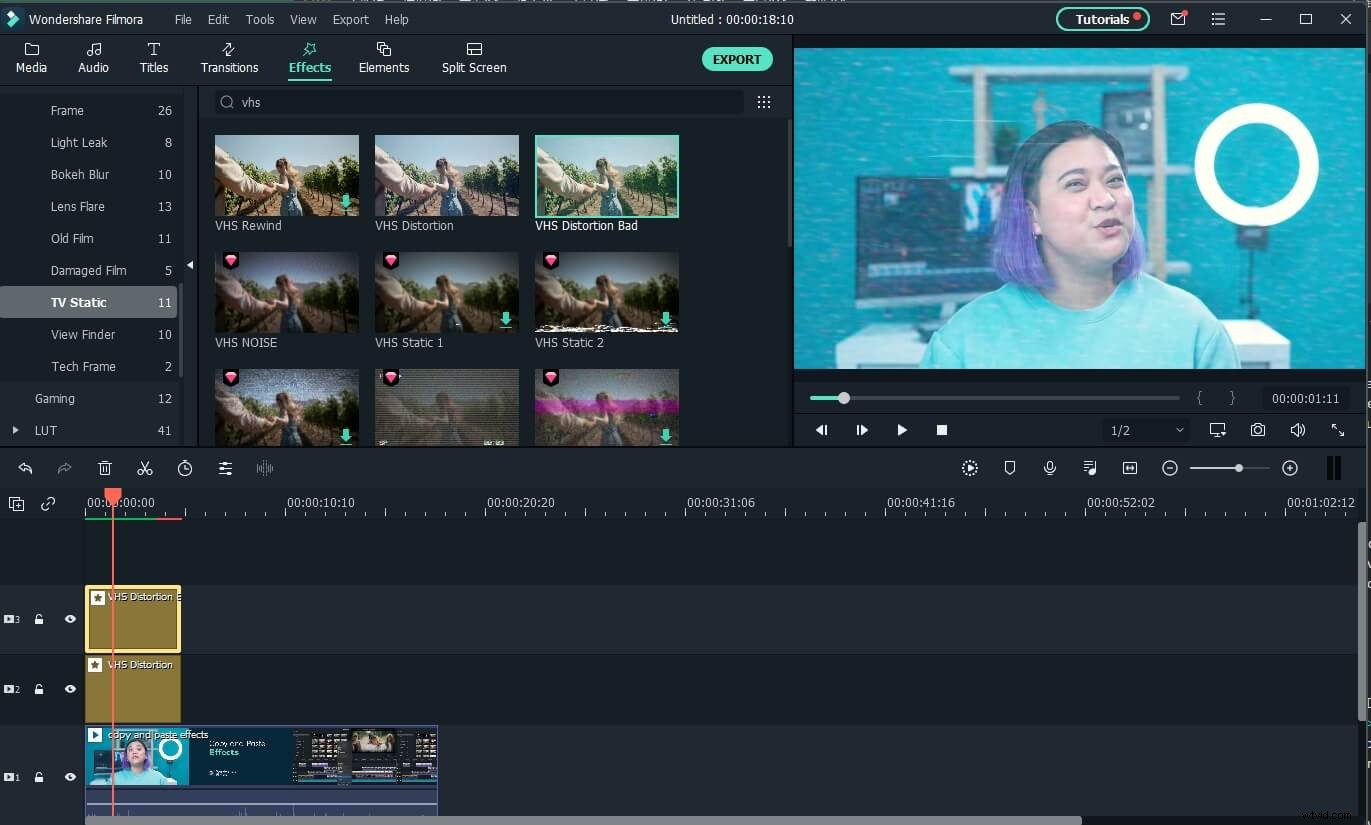
Task: Hide track three with the eye icon
Action: click(70, 619)
